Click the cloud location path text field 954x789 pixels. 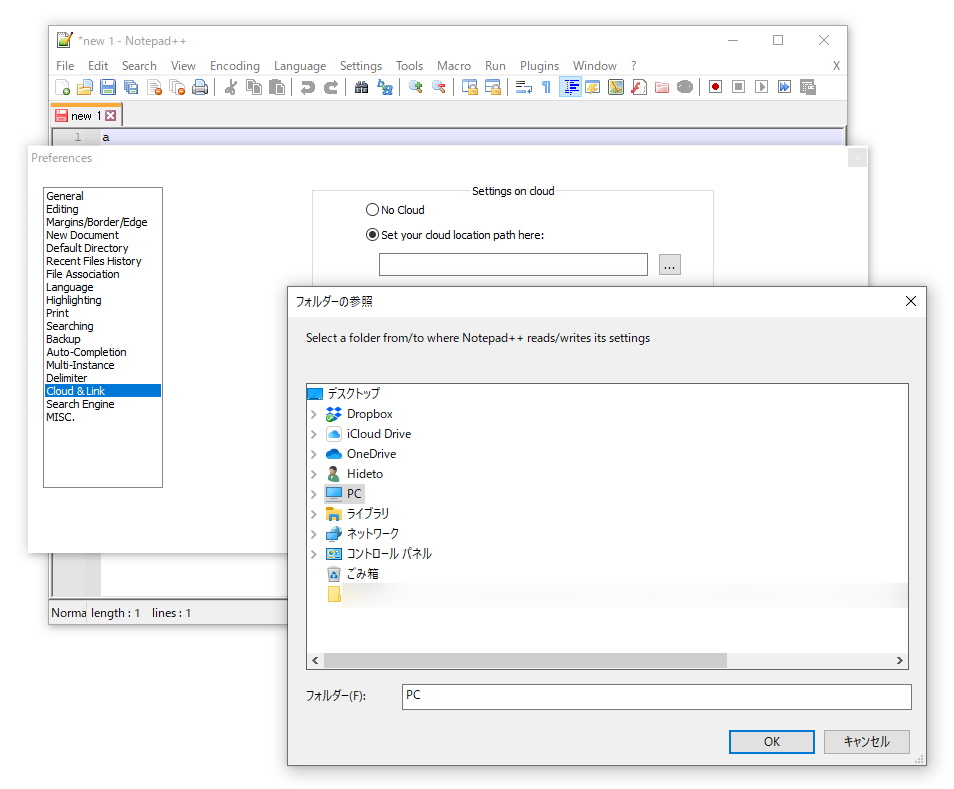click(x=513, y=265)
